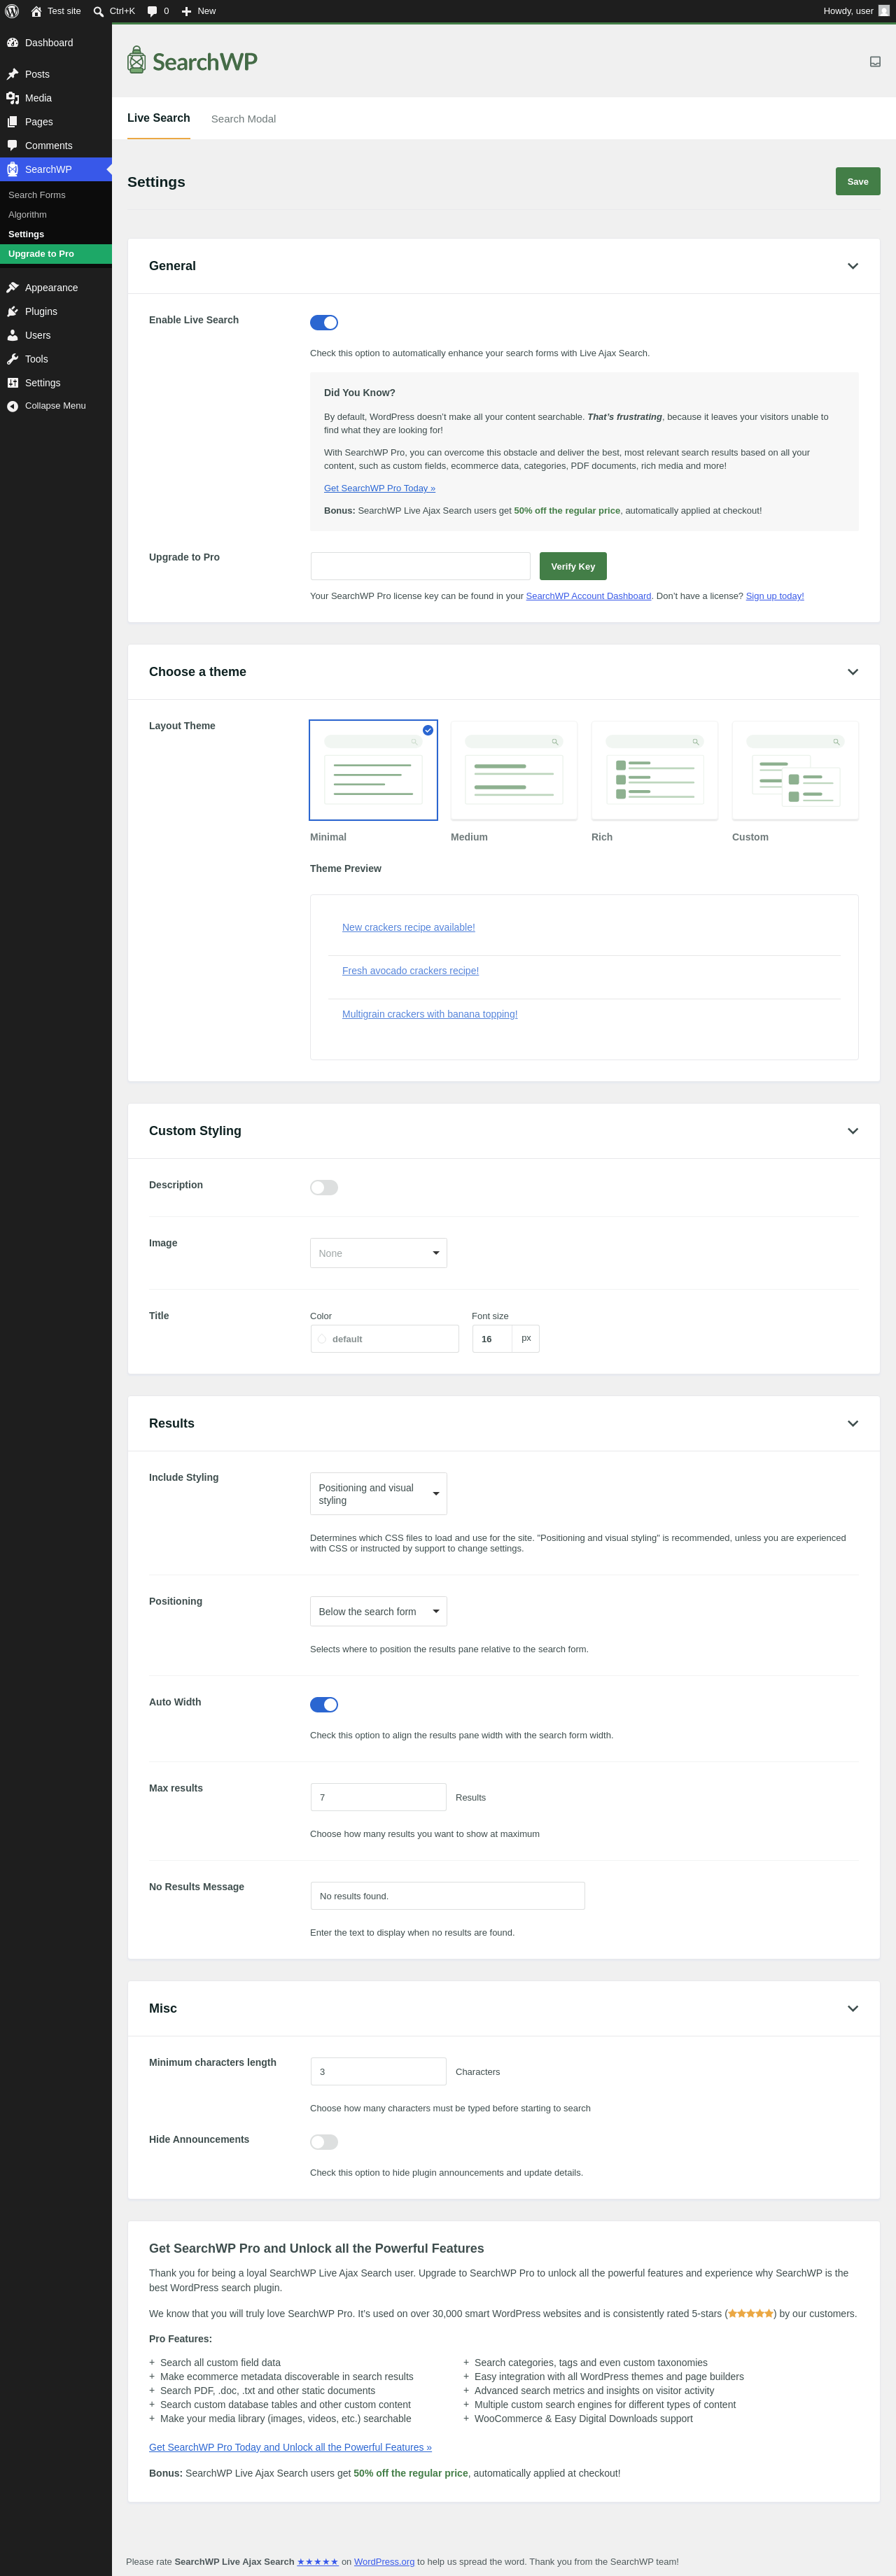Viewport: 896px width, 2576px height.
Task: Click the Tools wrench icon
Action: pos(12,359)
